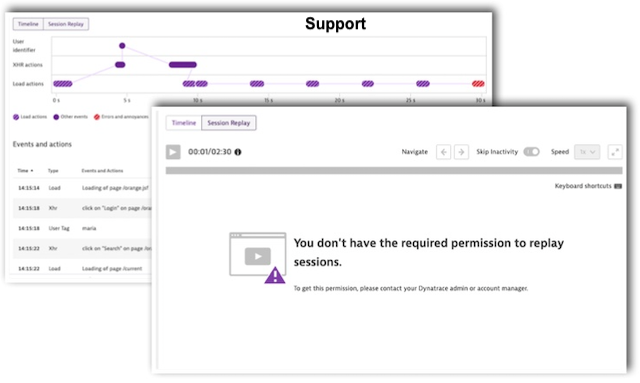The width and height of the screenshot is (640, 383).
Task: Sort by Time column header
Action: (25, 171)
